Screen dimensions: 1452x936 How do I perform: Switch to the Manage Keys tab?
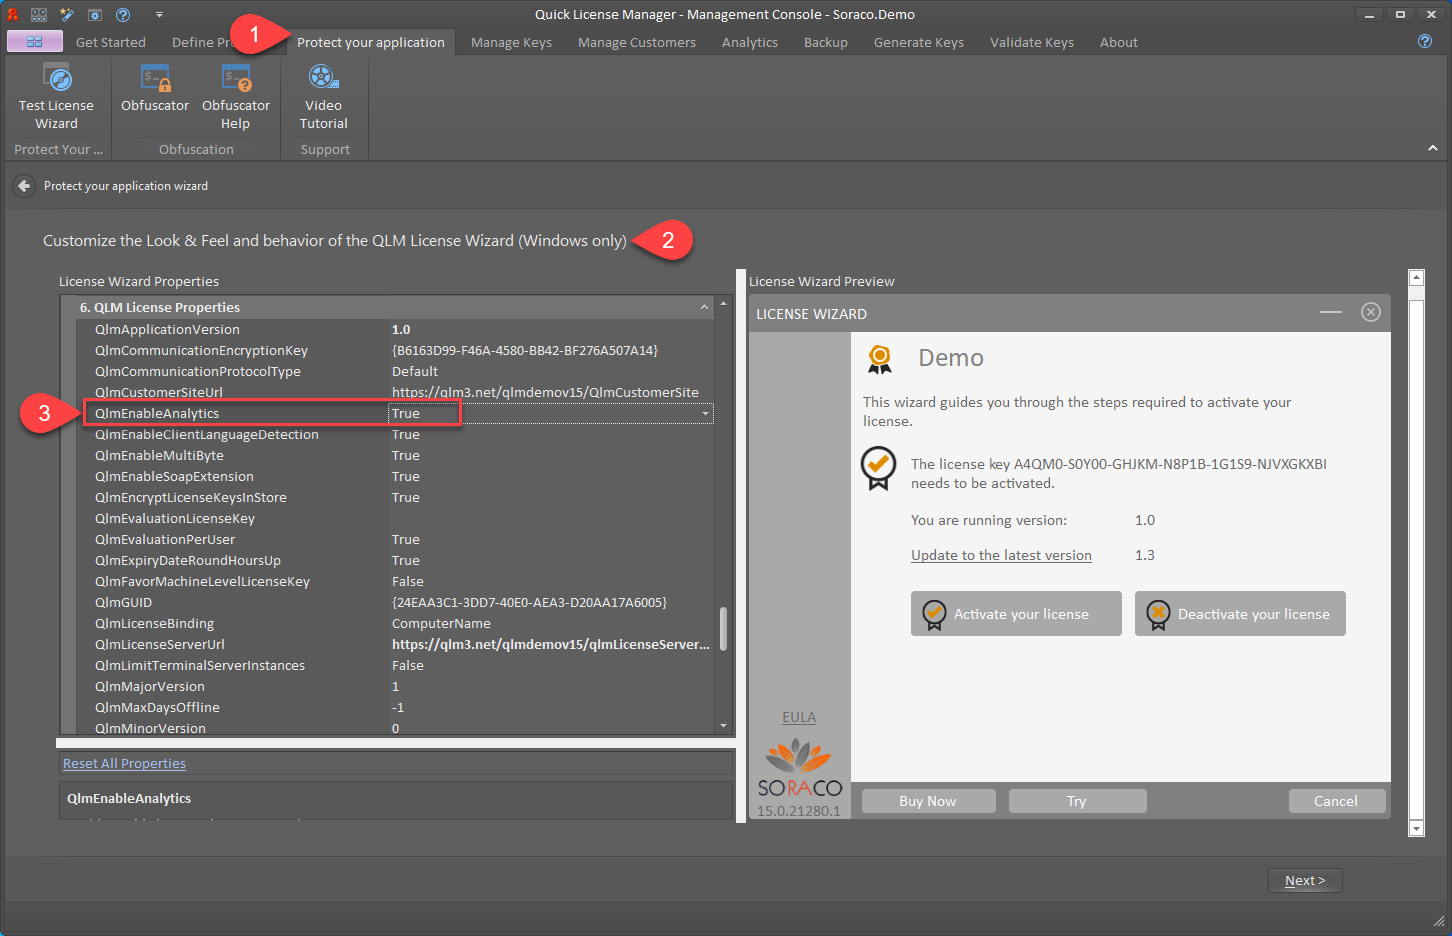(x=511, y=42)
